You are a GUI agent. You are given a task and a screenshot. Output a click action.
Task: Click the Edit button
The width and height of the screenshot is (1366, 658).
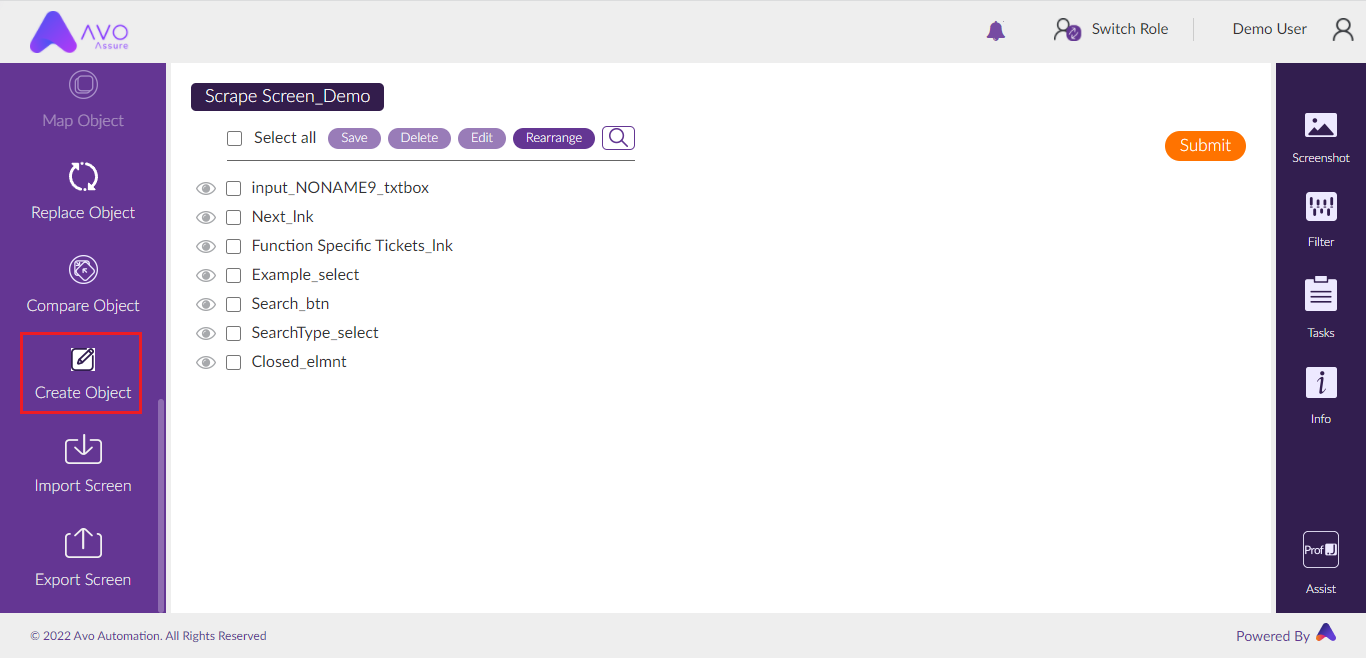pyautogui.click(x=482, y=138)
